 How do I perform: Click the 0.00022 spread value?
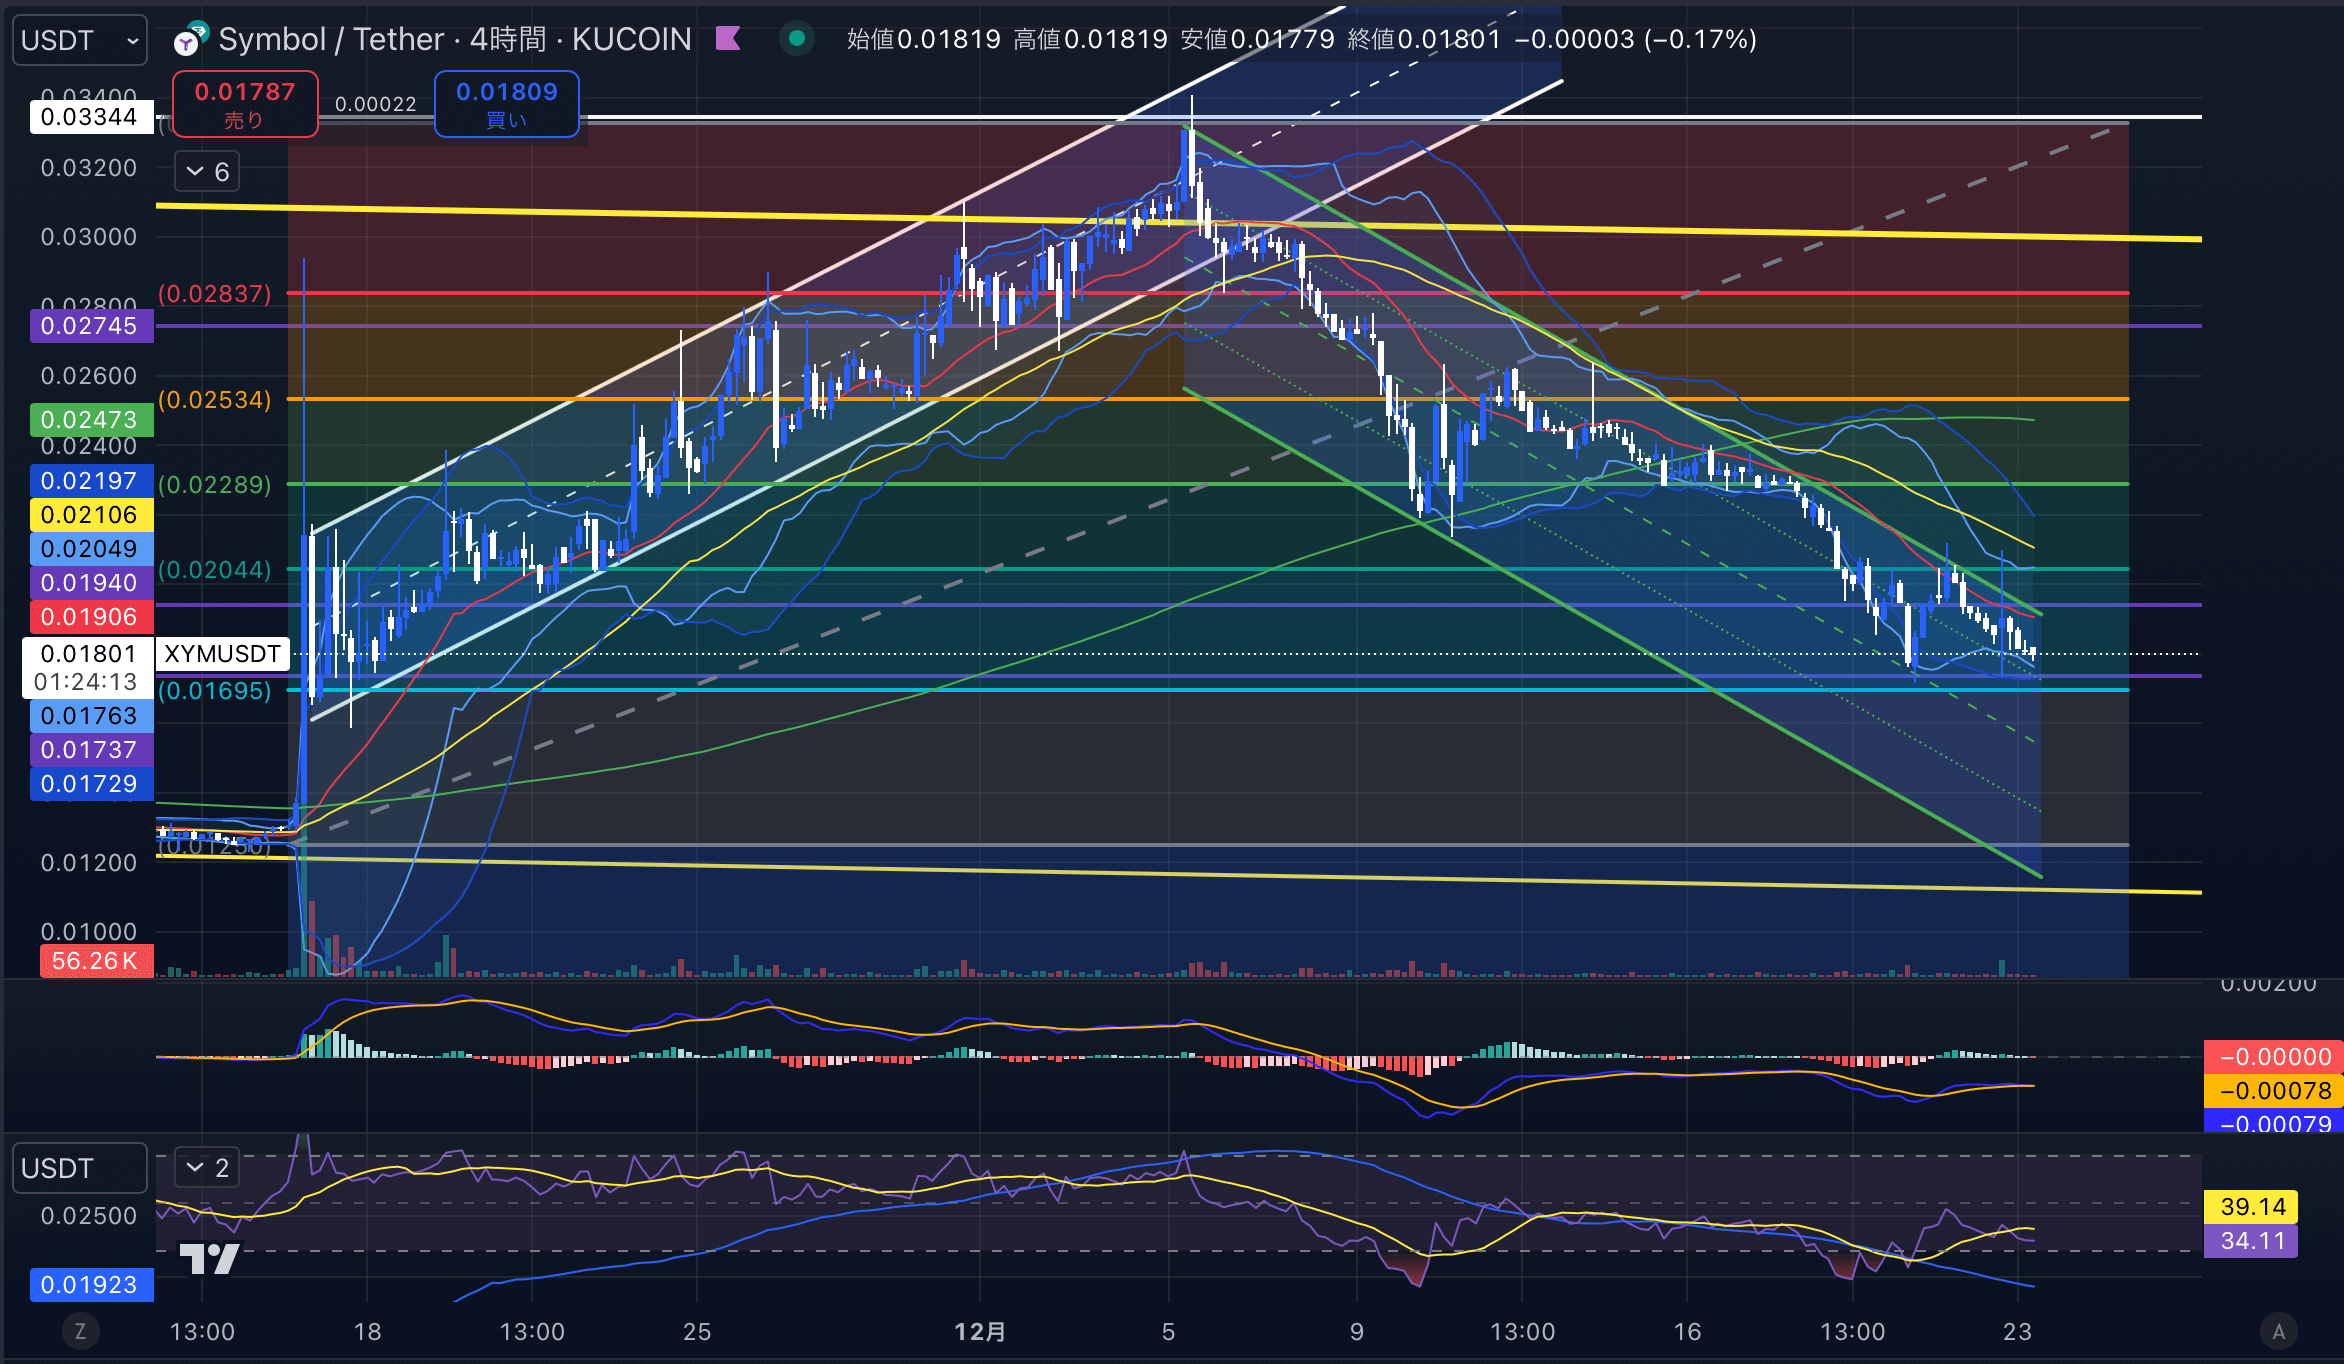(x=375, y=104)
